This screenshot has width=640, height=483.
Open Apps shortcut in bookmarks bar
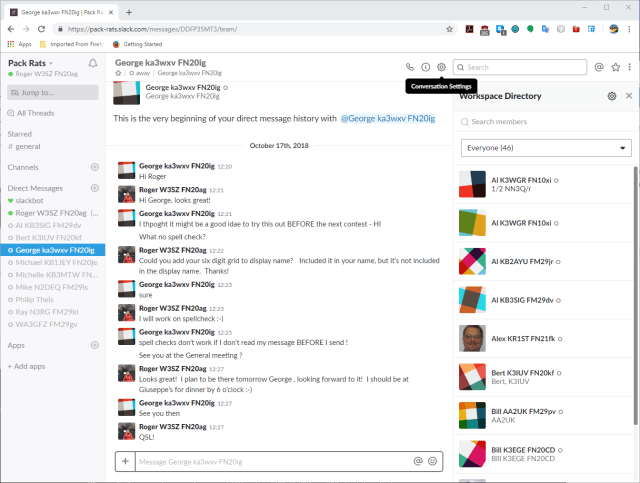19,44
